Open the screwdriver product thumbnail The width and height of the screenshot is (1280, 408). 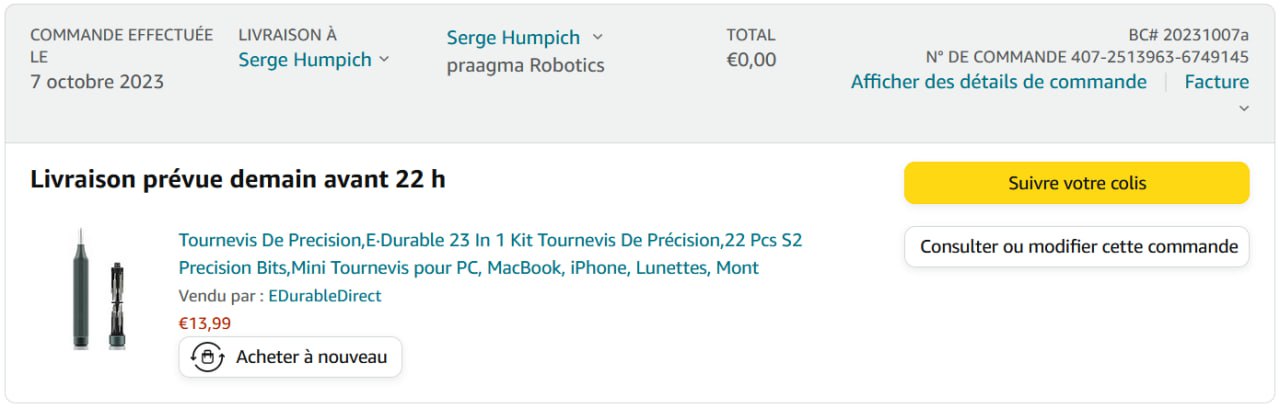tap(98, 290)
